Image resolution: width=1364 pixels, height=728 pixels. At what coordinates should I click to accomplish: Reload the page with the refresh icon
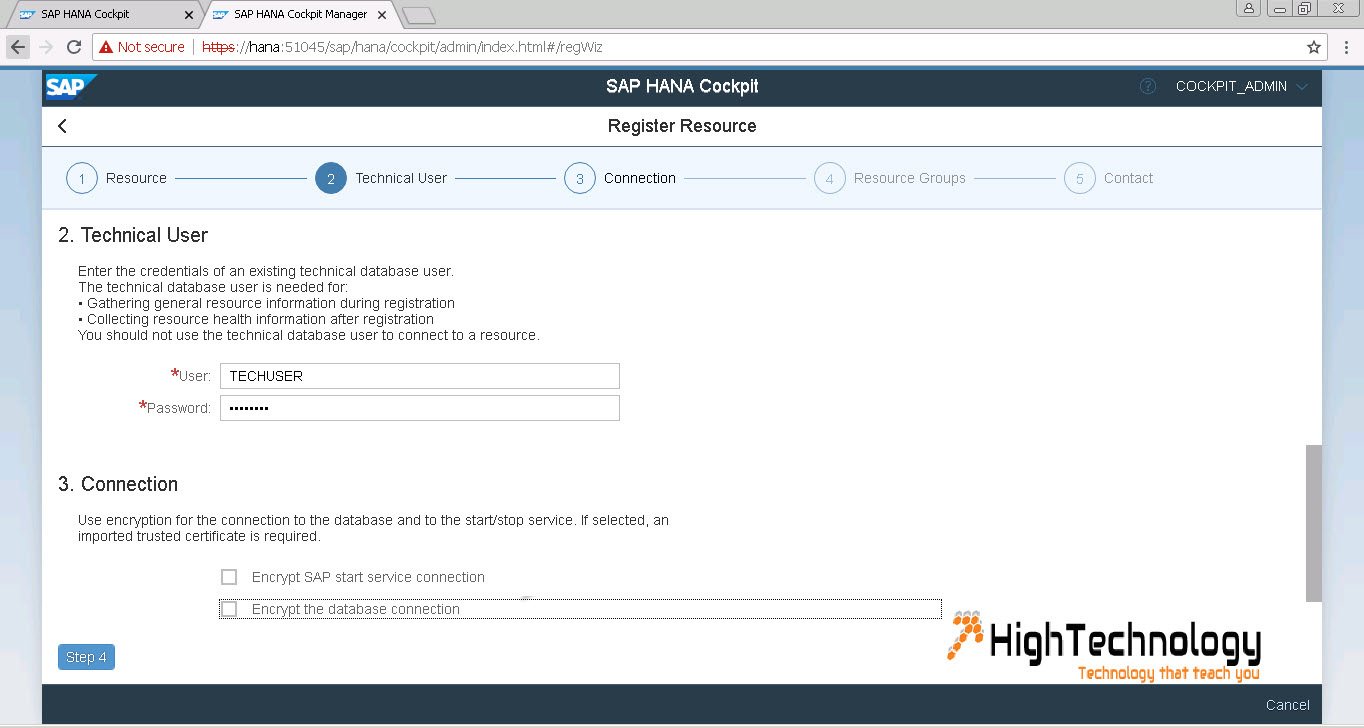pos(74,47)
